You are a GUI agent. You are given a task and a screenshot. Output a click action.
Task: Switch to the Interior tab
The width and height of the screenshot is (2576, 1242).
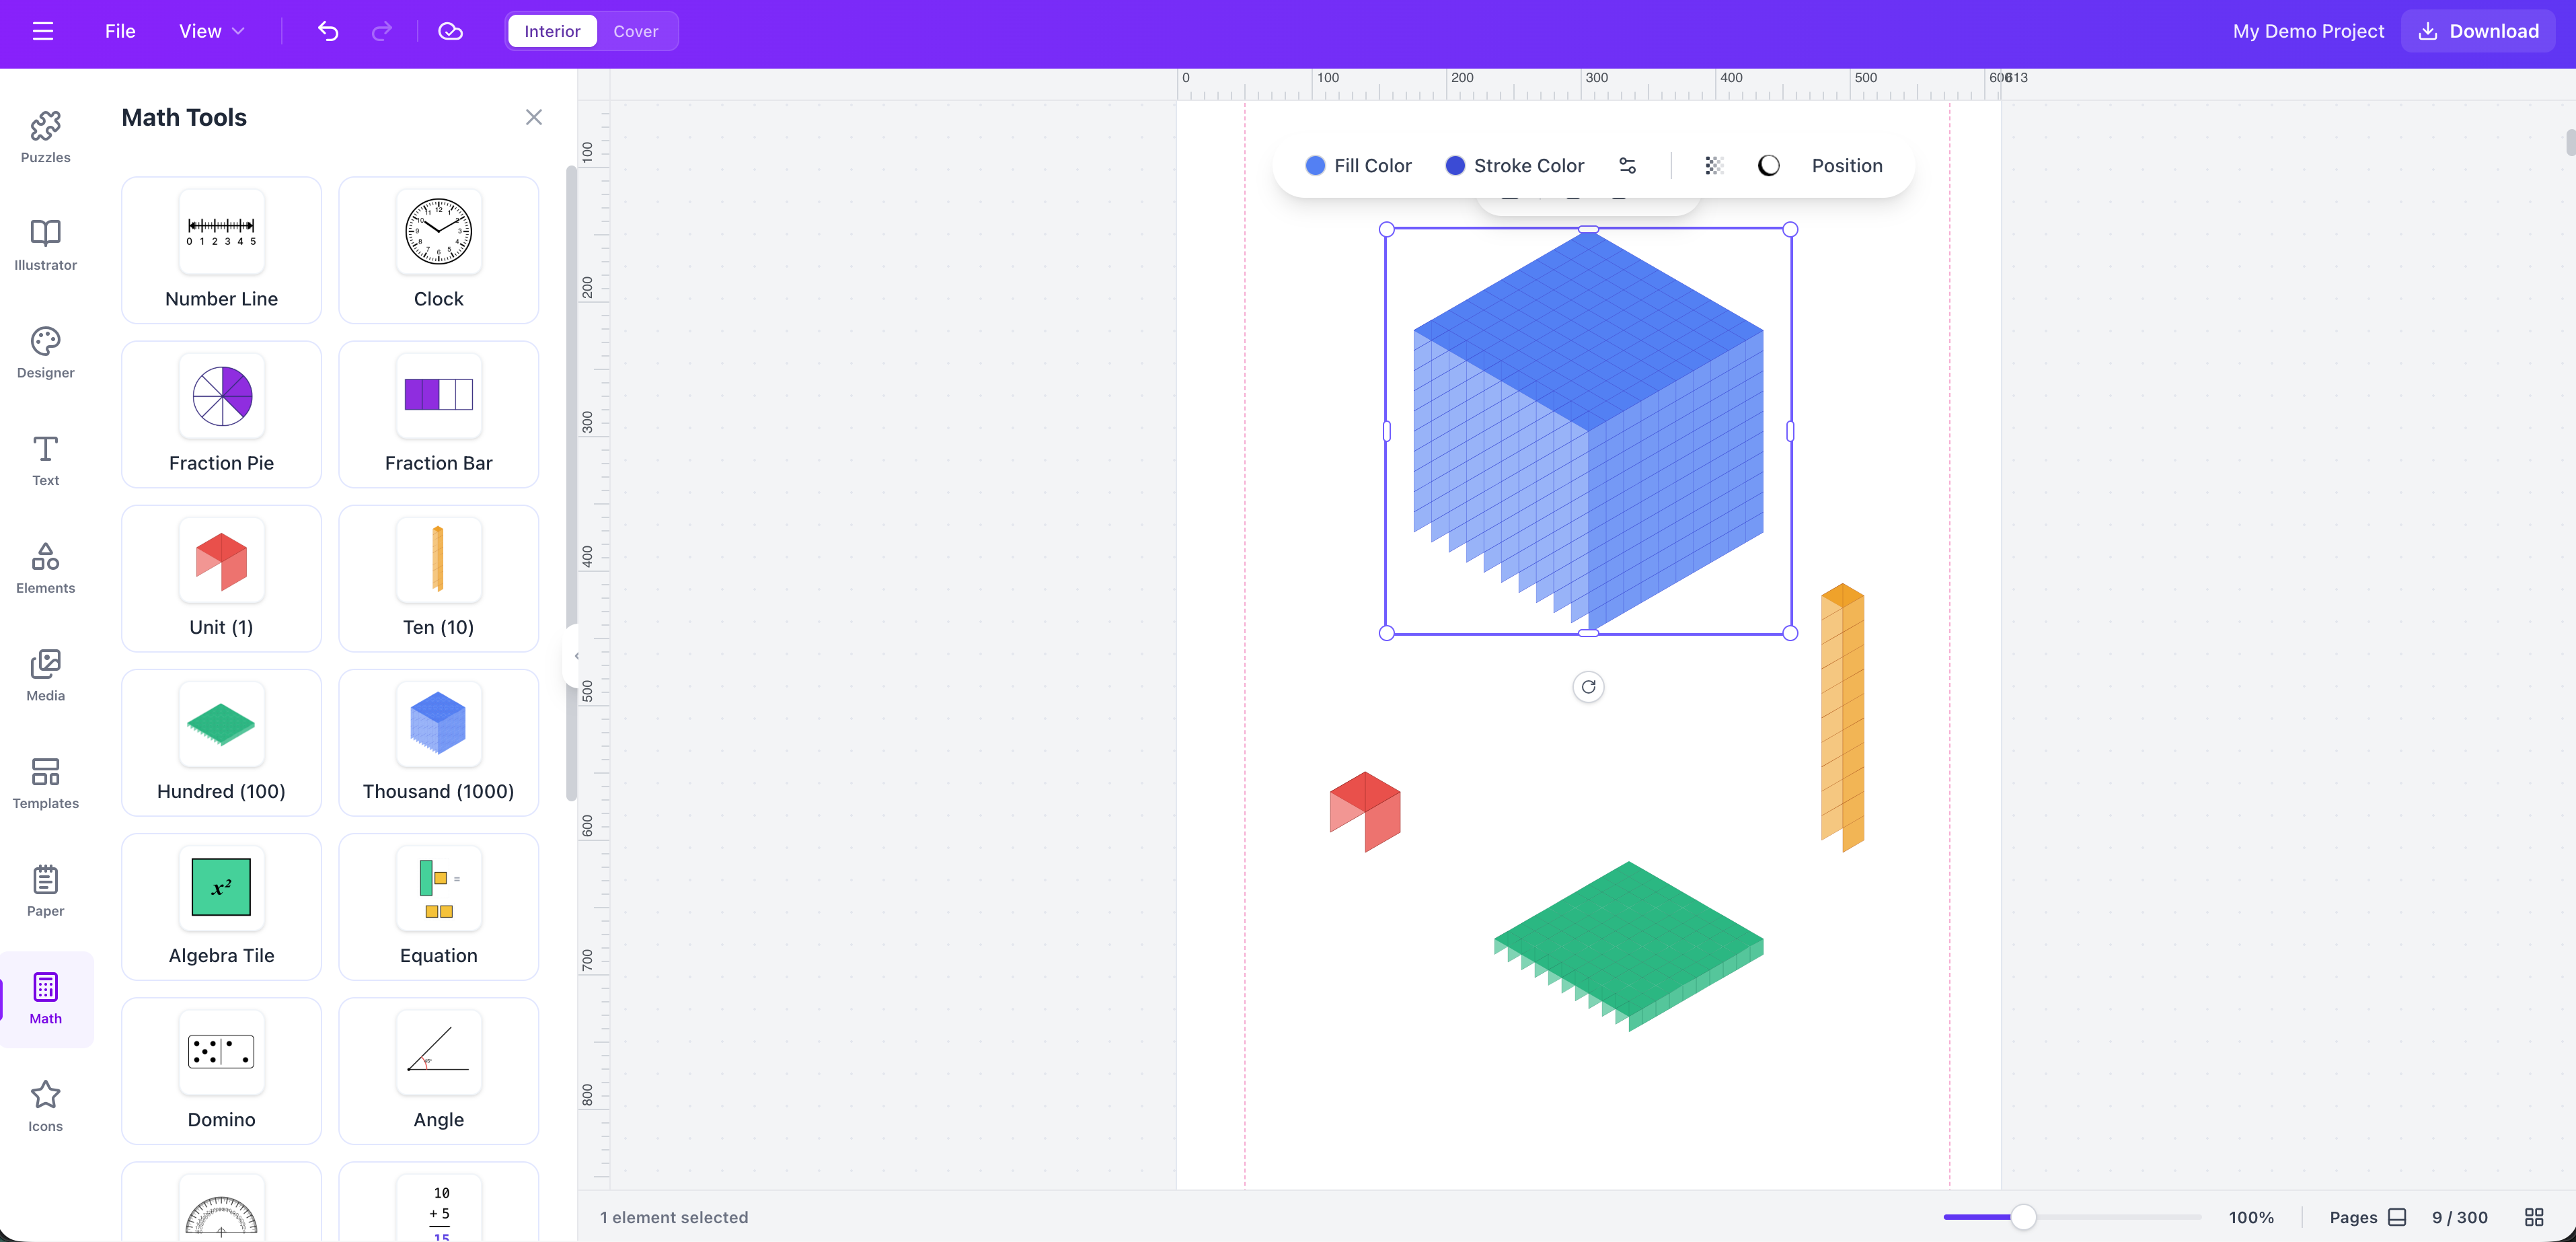(551, 31)
